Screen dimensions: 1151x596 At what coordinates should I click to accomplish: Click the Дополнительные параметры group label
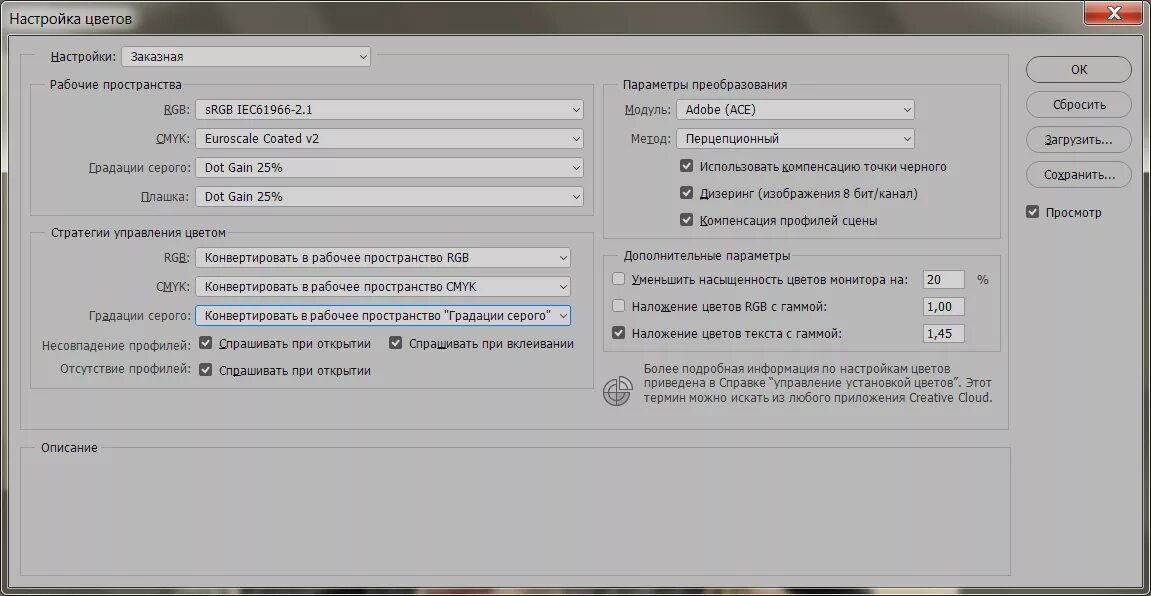(x=707, y=256)
